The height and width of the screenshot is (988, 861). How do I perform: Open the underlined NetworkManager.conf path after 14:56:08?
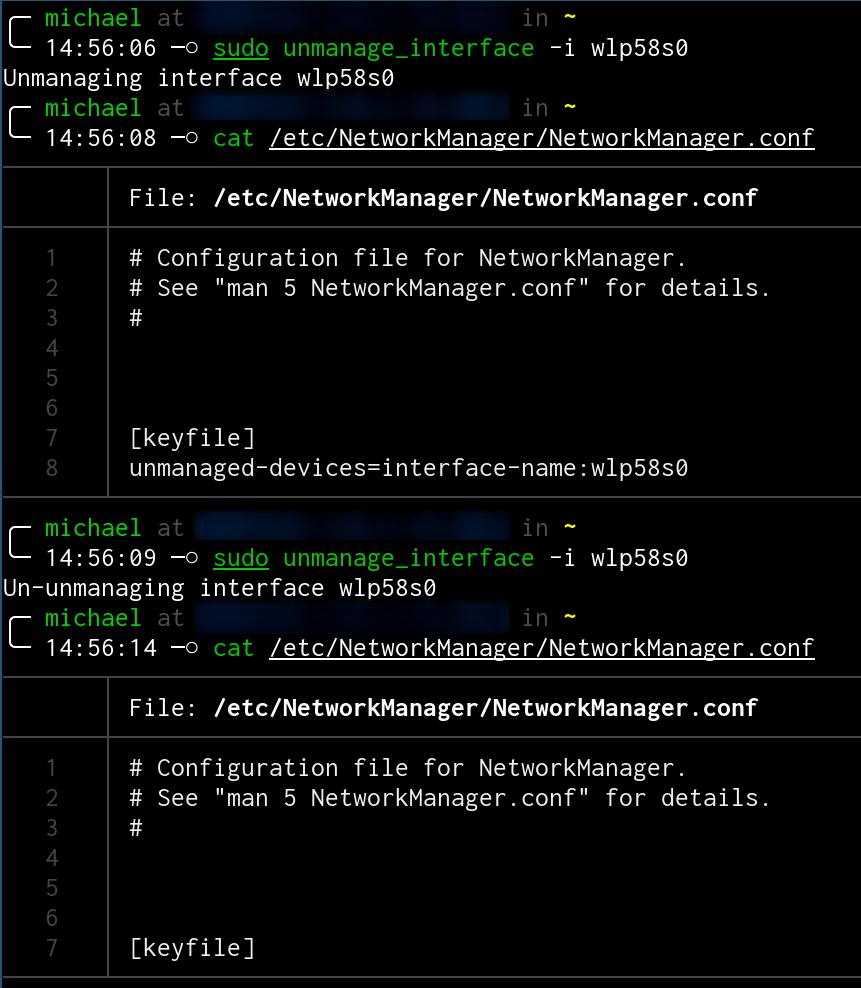542,139
